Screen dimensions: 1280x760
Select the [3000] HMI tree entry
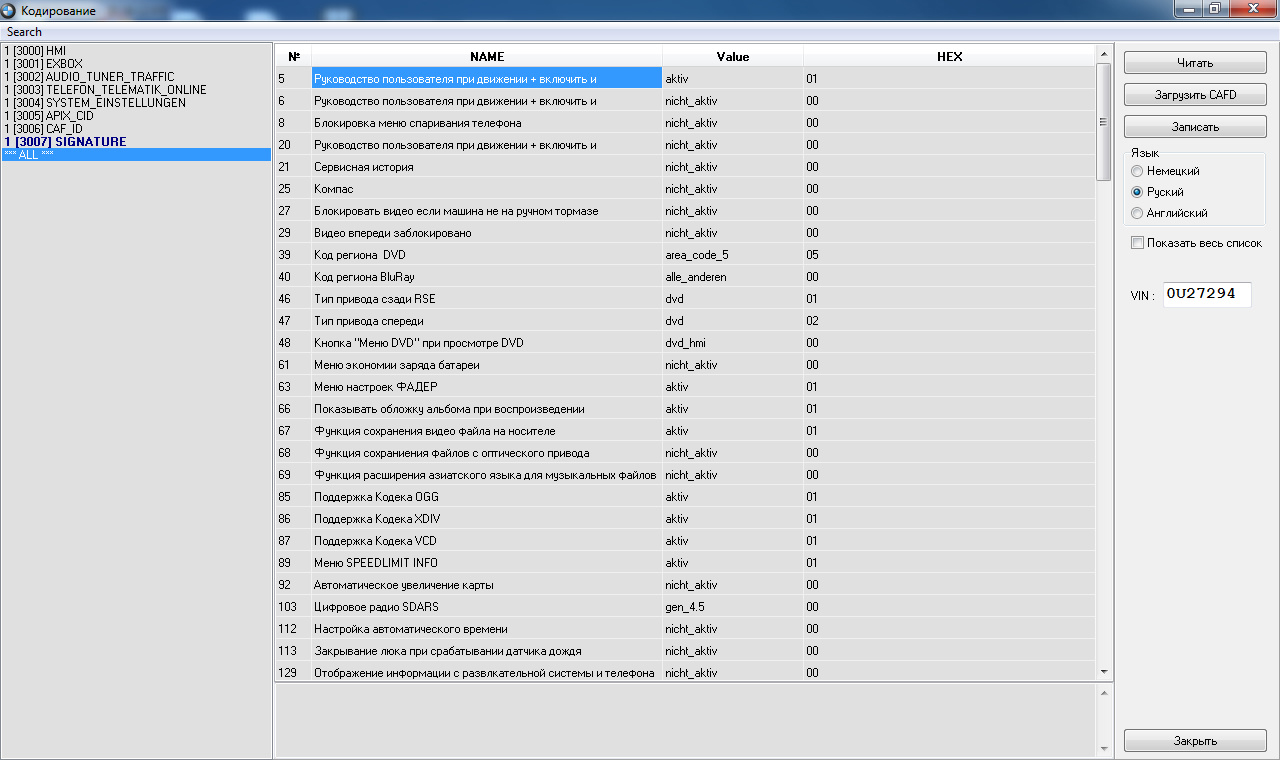[36, 51]
